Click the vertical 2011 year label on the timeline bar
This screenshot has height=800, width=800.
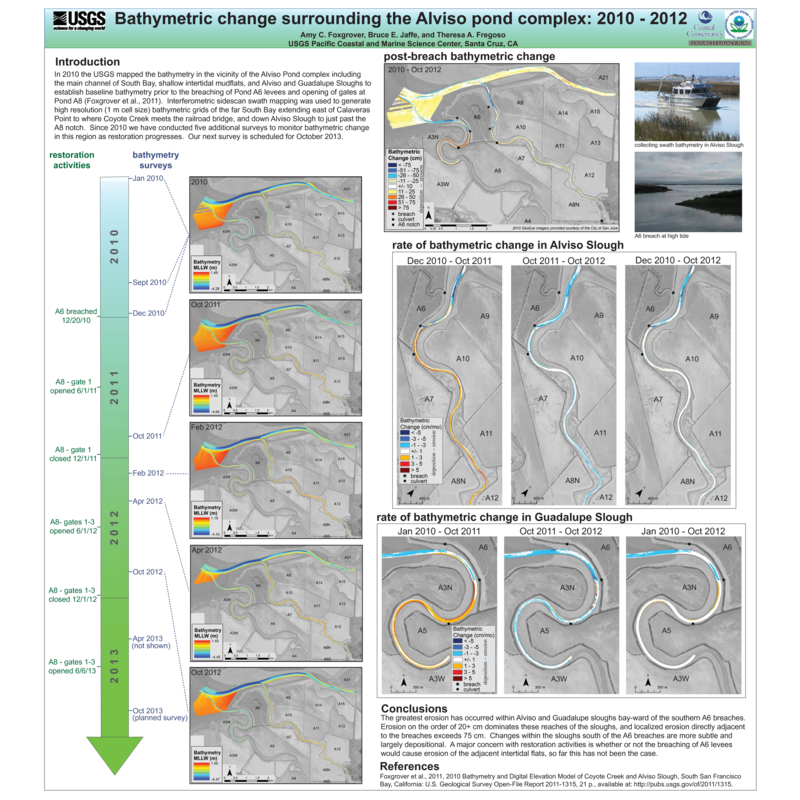coord(114,387)
